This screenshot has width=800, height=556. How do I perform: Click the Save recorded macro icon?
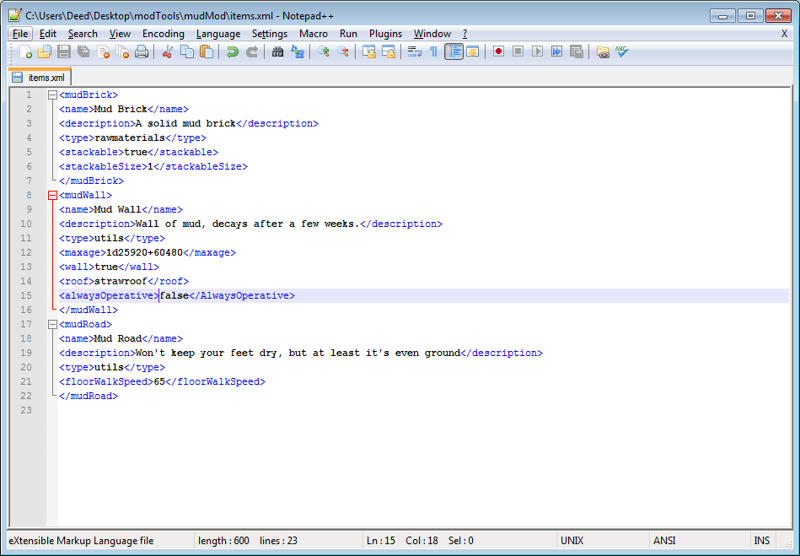[577, 52]
